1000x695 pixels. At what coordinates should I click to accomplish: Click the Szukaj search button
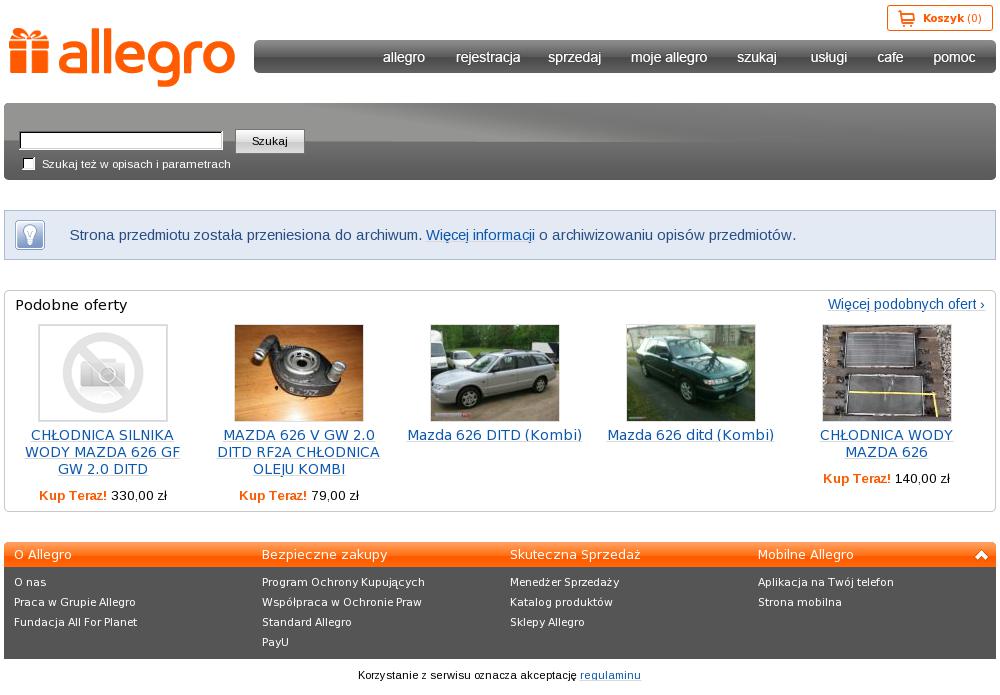[270, 141]
